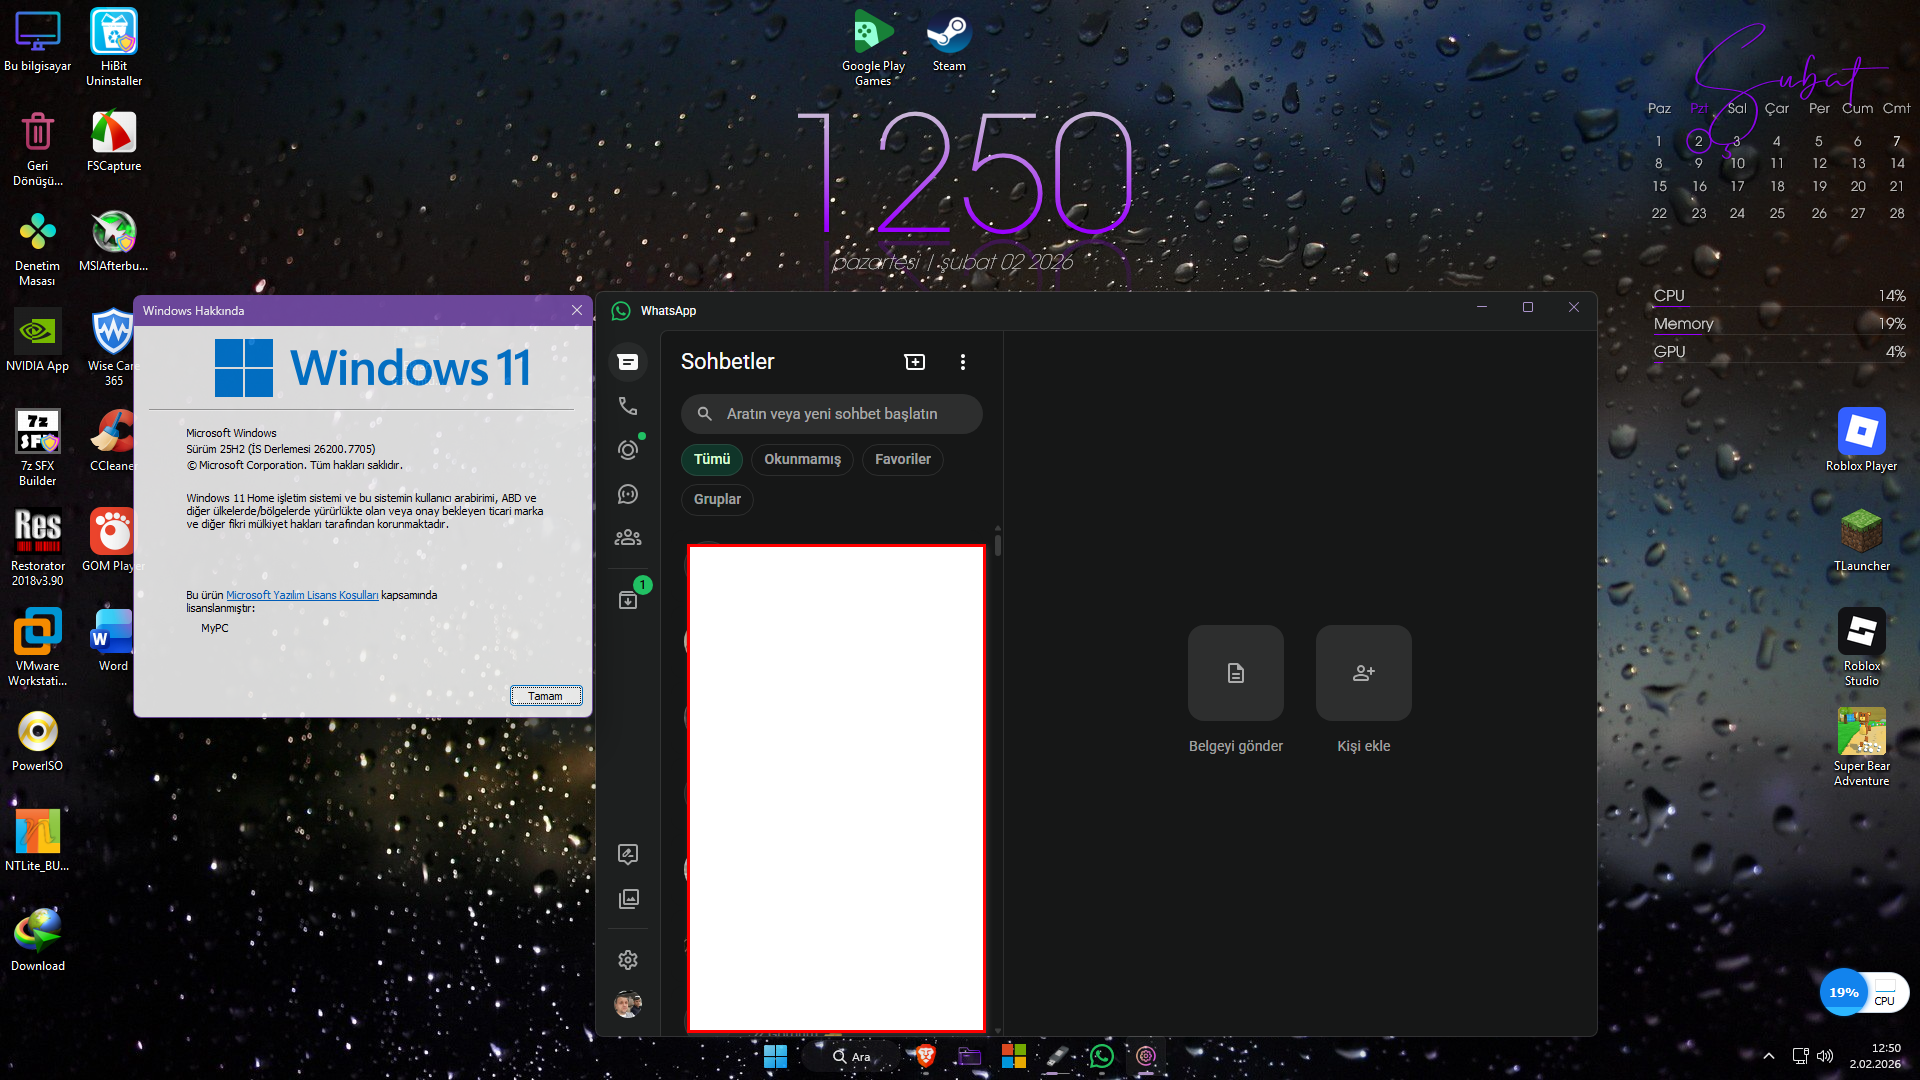1920x1080 pixels.
Task: Open Microsoft Store from the taskbar
Action: click(x=1014, y=1056)
